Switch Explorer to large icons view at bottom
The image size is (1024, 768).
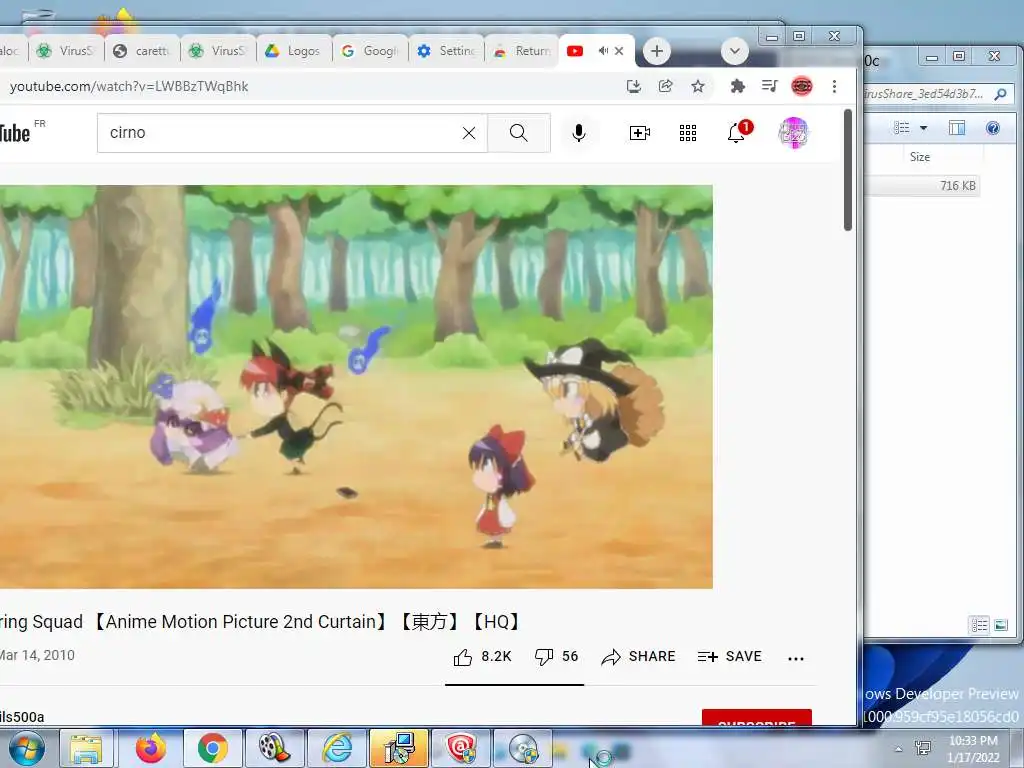tap(1000, 625)
